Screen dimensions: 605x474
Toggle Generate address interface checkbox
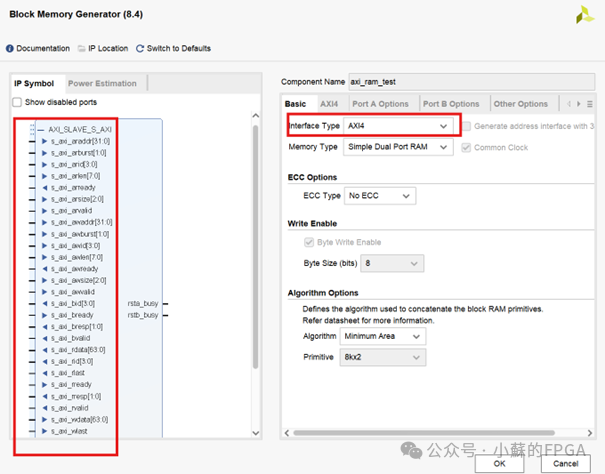point(466,126)
